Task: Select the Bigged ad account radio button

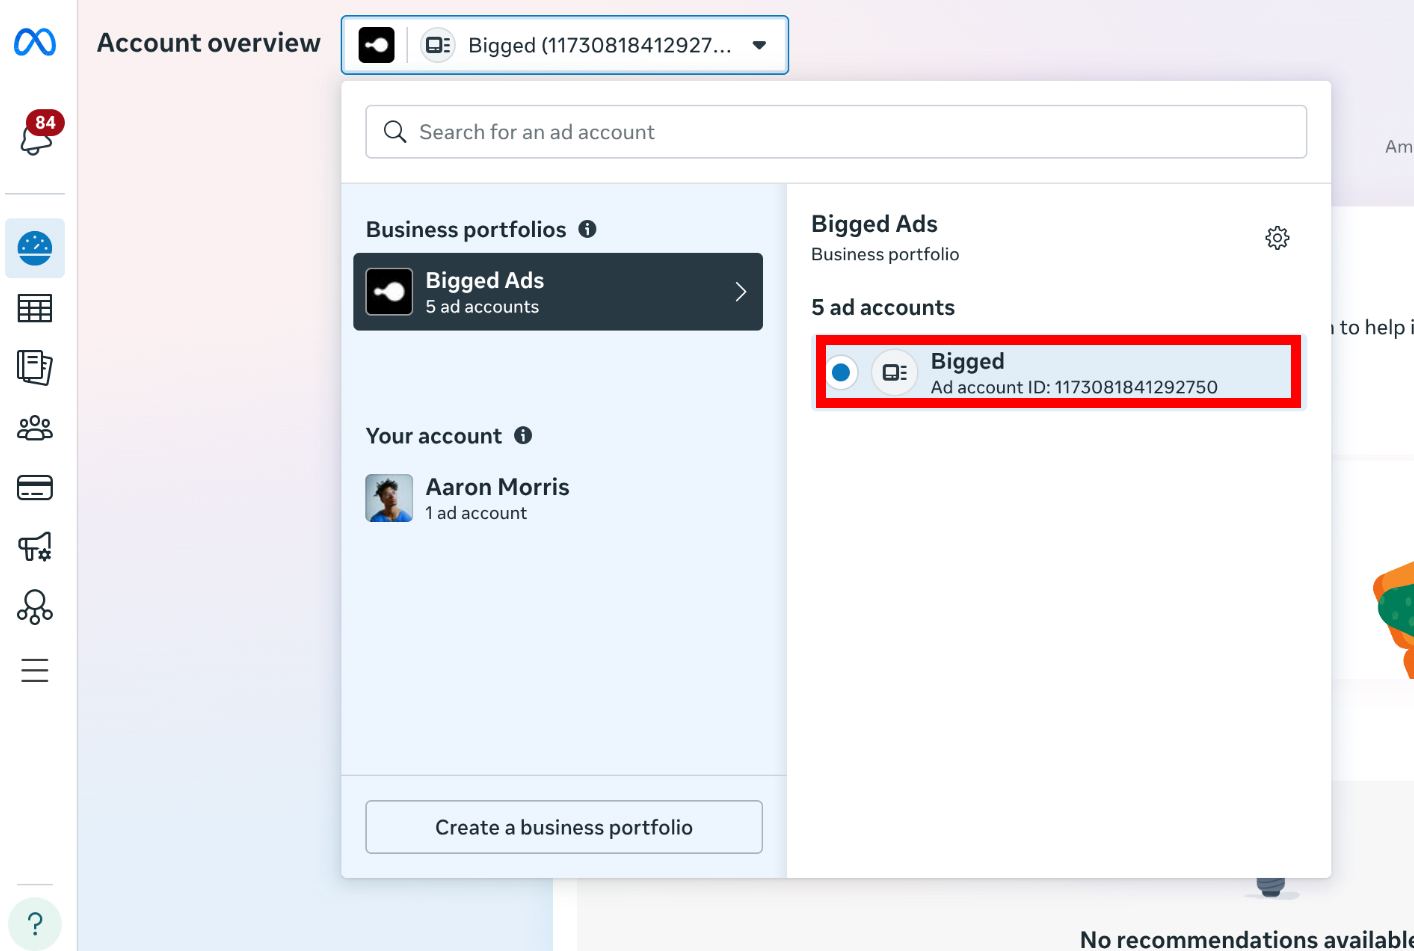Action: [x=841, y=373]
